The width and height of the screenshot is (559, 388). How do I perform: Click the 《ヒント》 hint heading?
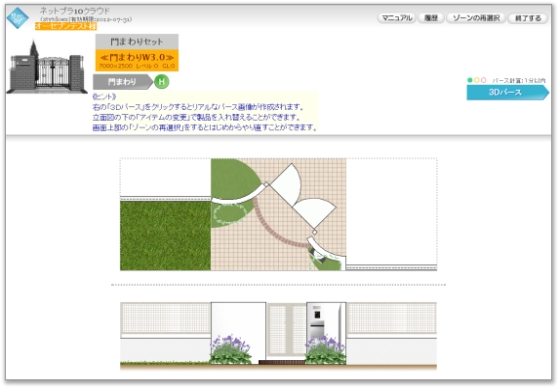click(x=104, y=97)
